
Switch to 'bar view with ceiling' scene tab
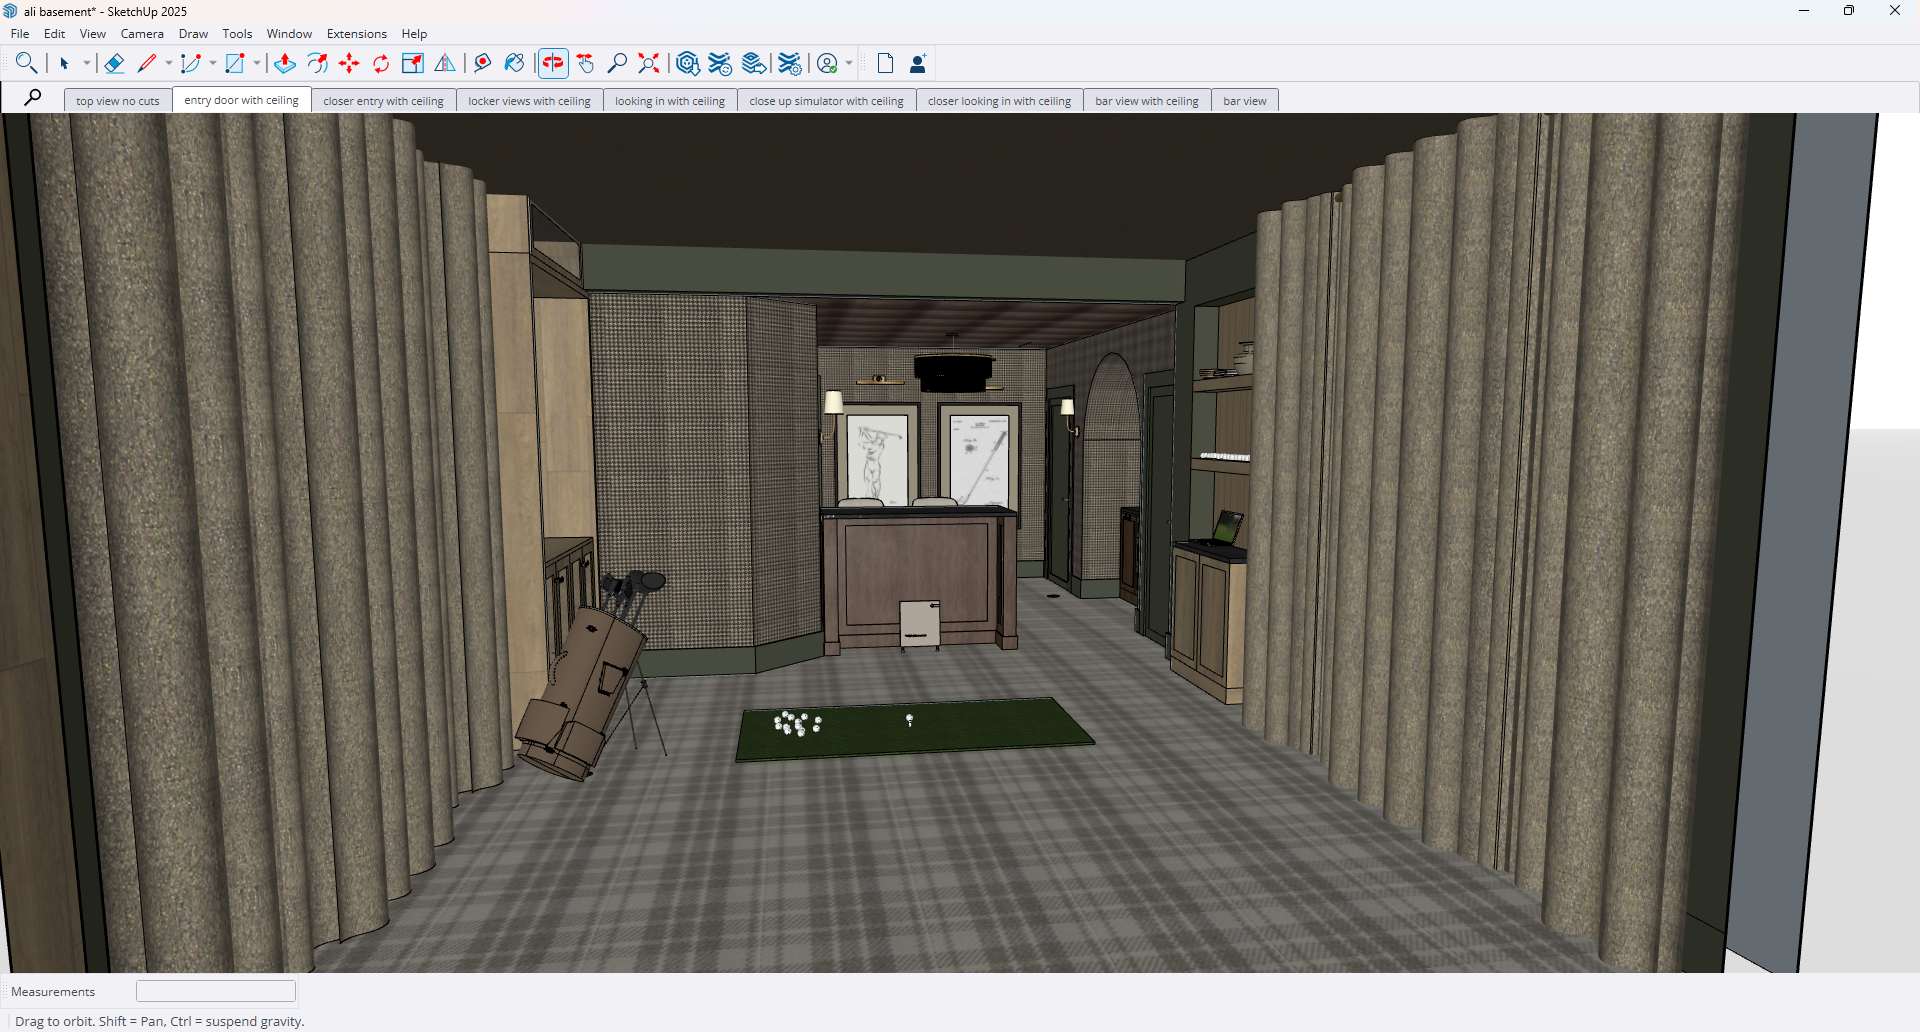tap(1146, 101)
